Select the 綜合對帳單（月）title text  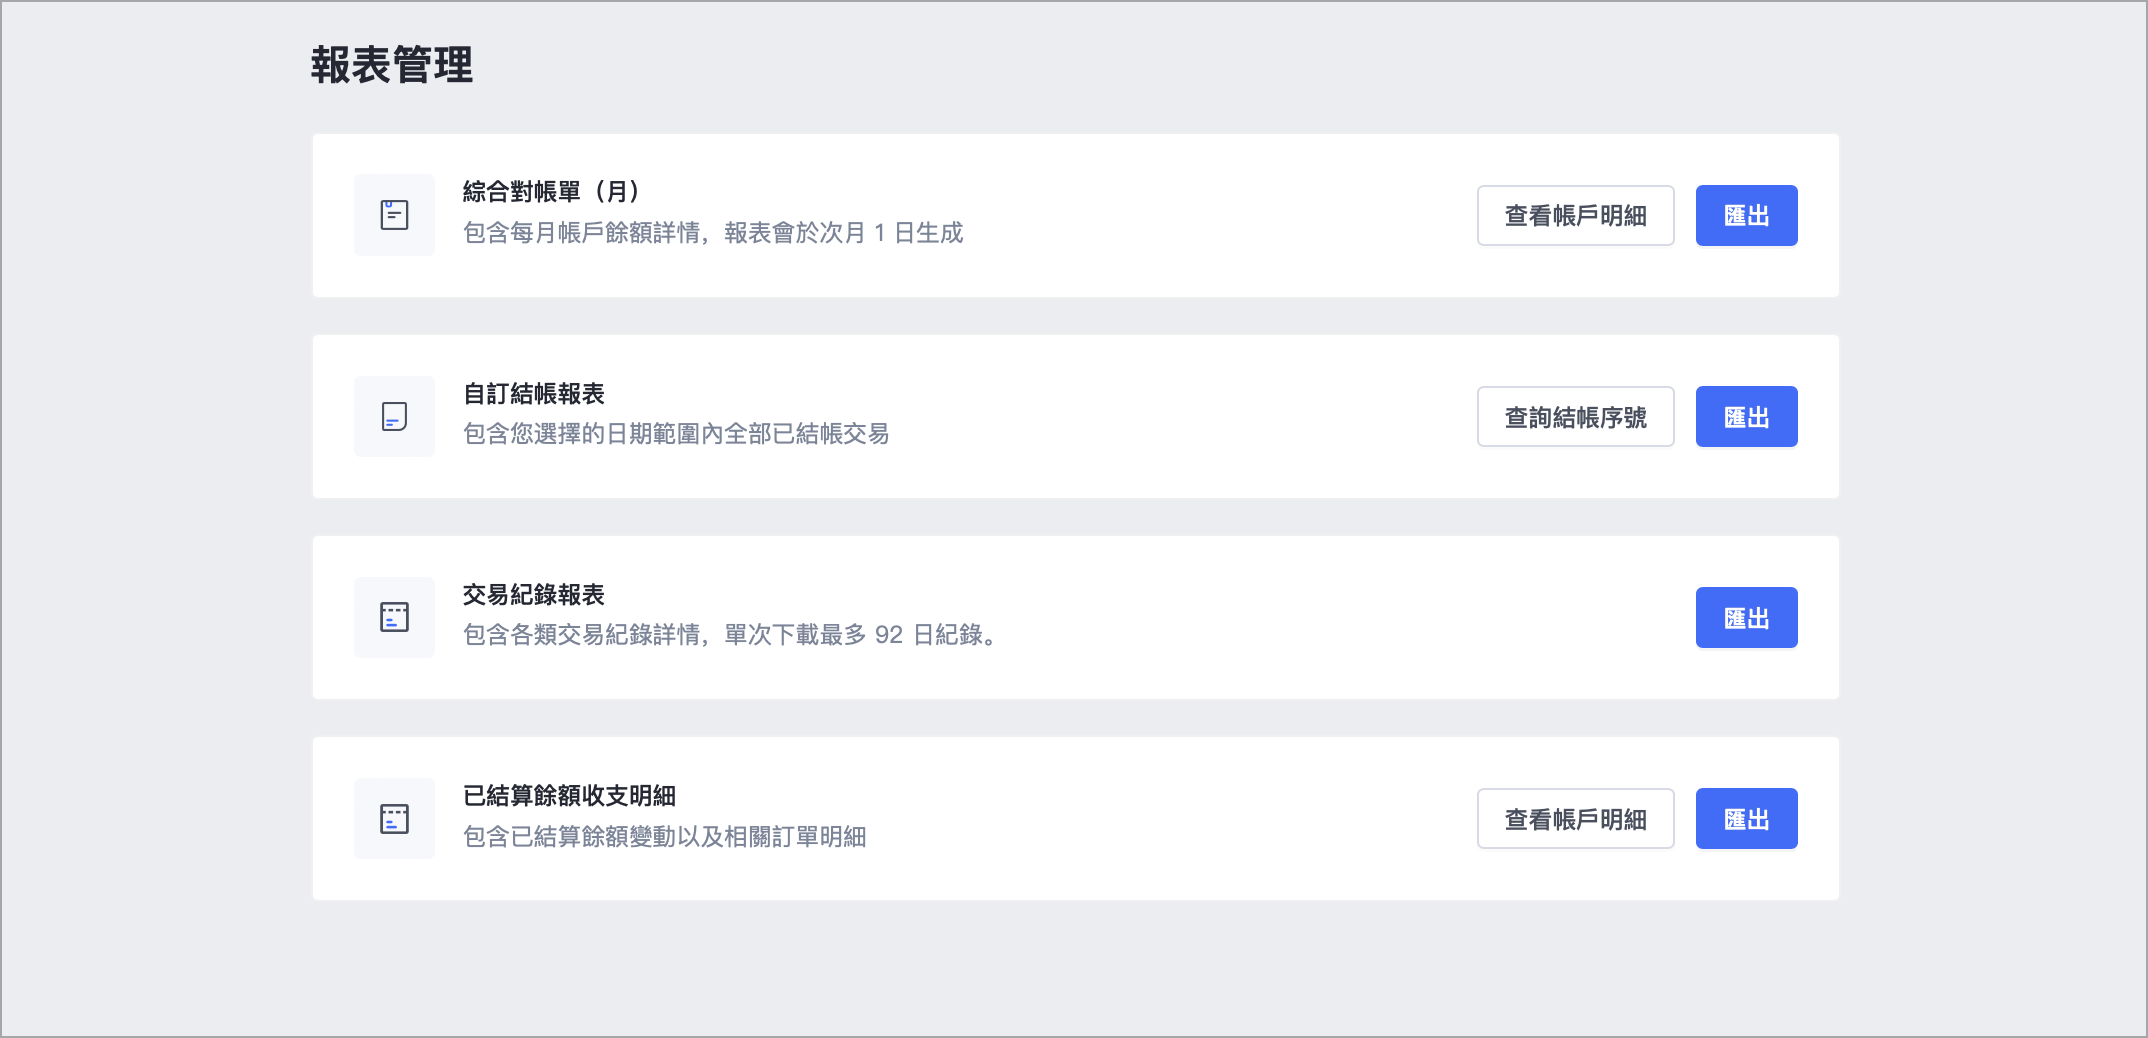(x=552, y=191)
